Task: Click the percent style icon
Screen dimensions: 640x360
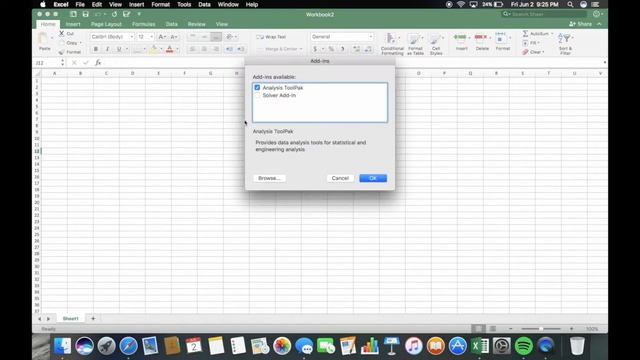Action: [331, 49]
